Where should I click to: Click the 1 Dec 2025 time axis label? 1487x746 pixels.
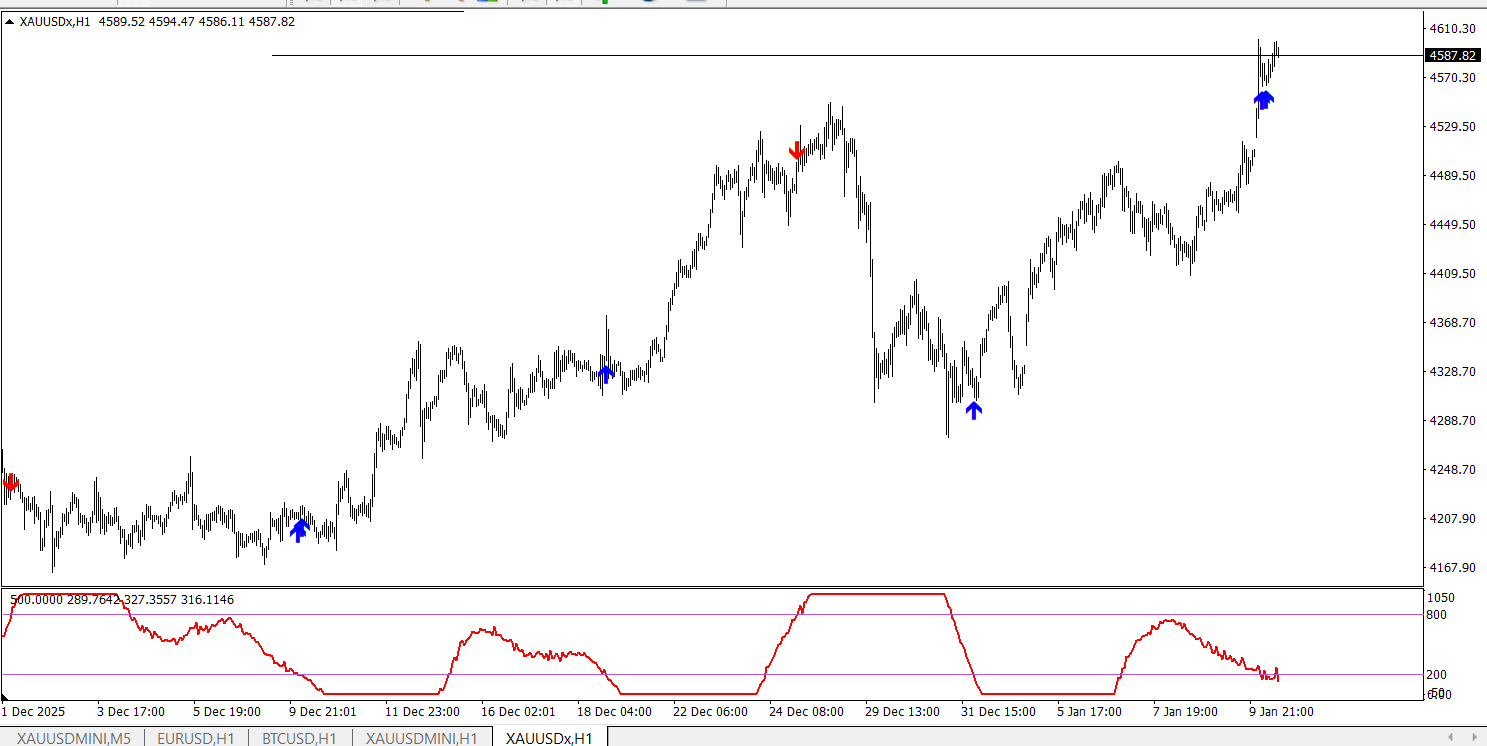pyautogui.click(x=33, y=712)
